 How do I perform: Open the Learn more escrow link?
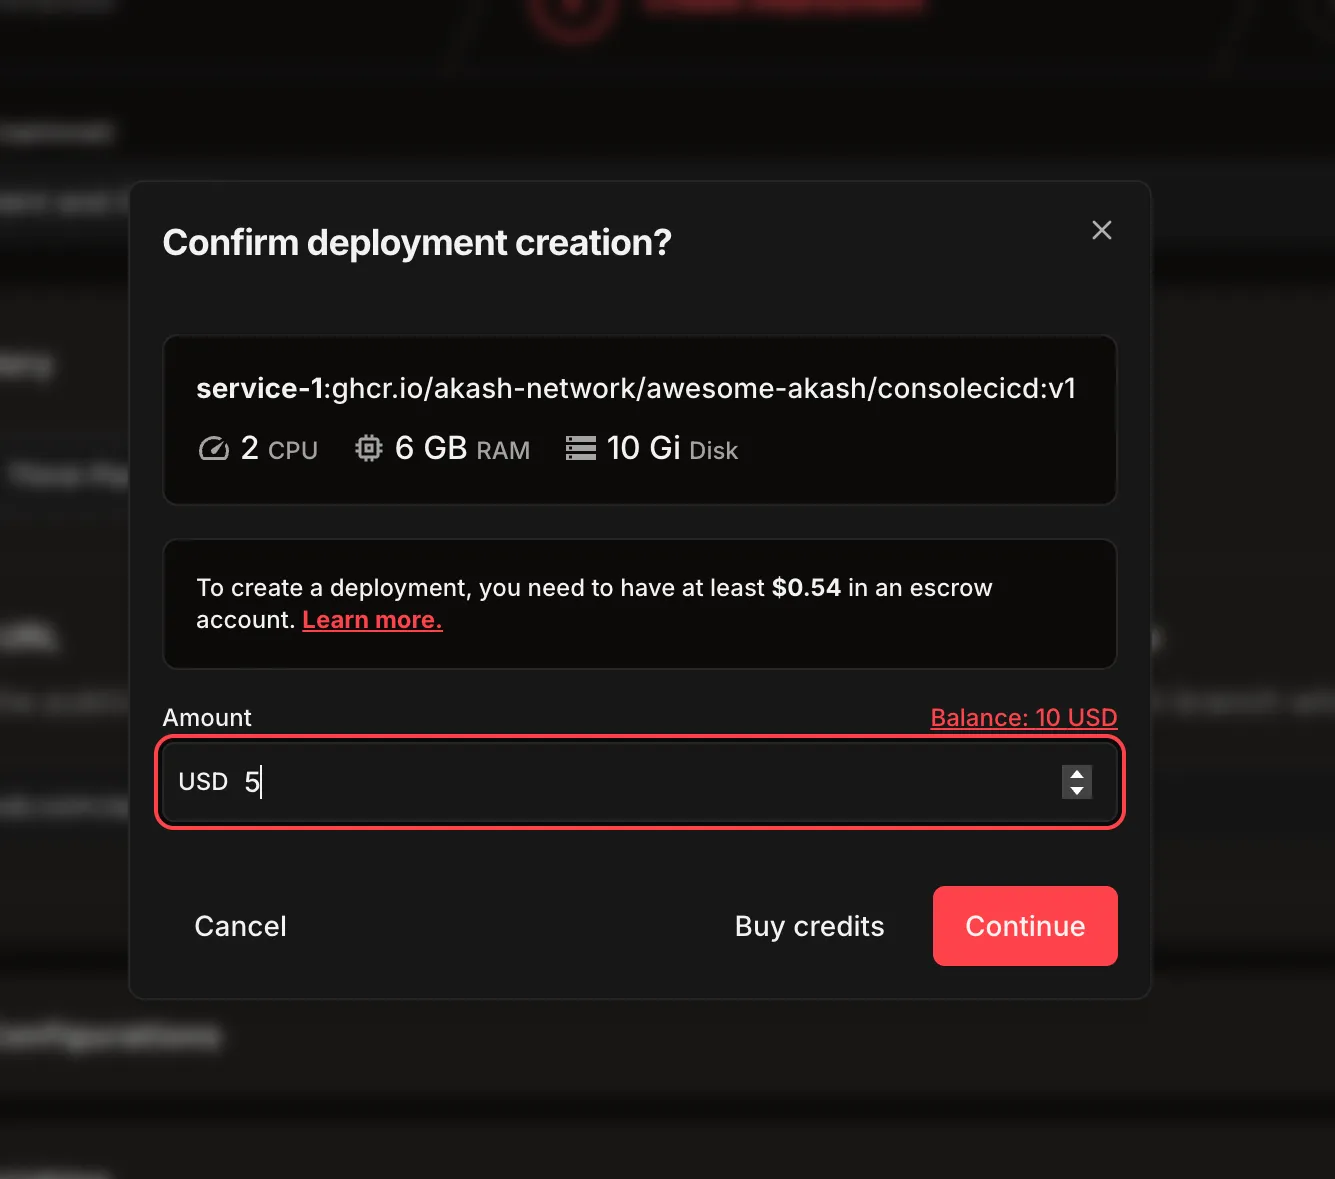tap(372, 620)
